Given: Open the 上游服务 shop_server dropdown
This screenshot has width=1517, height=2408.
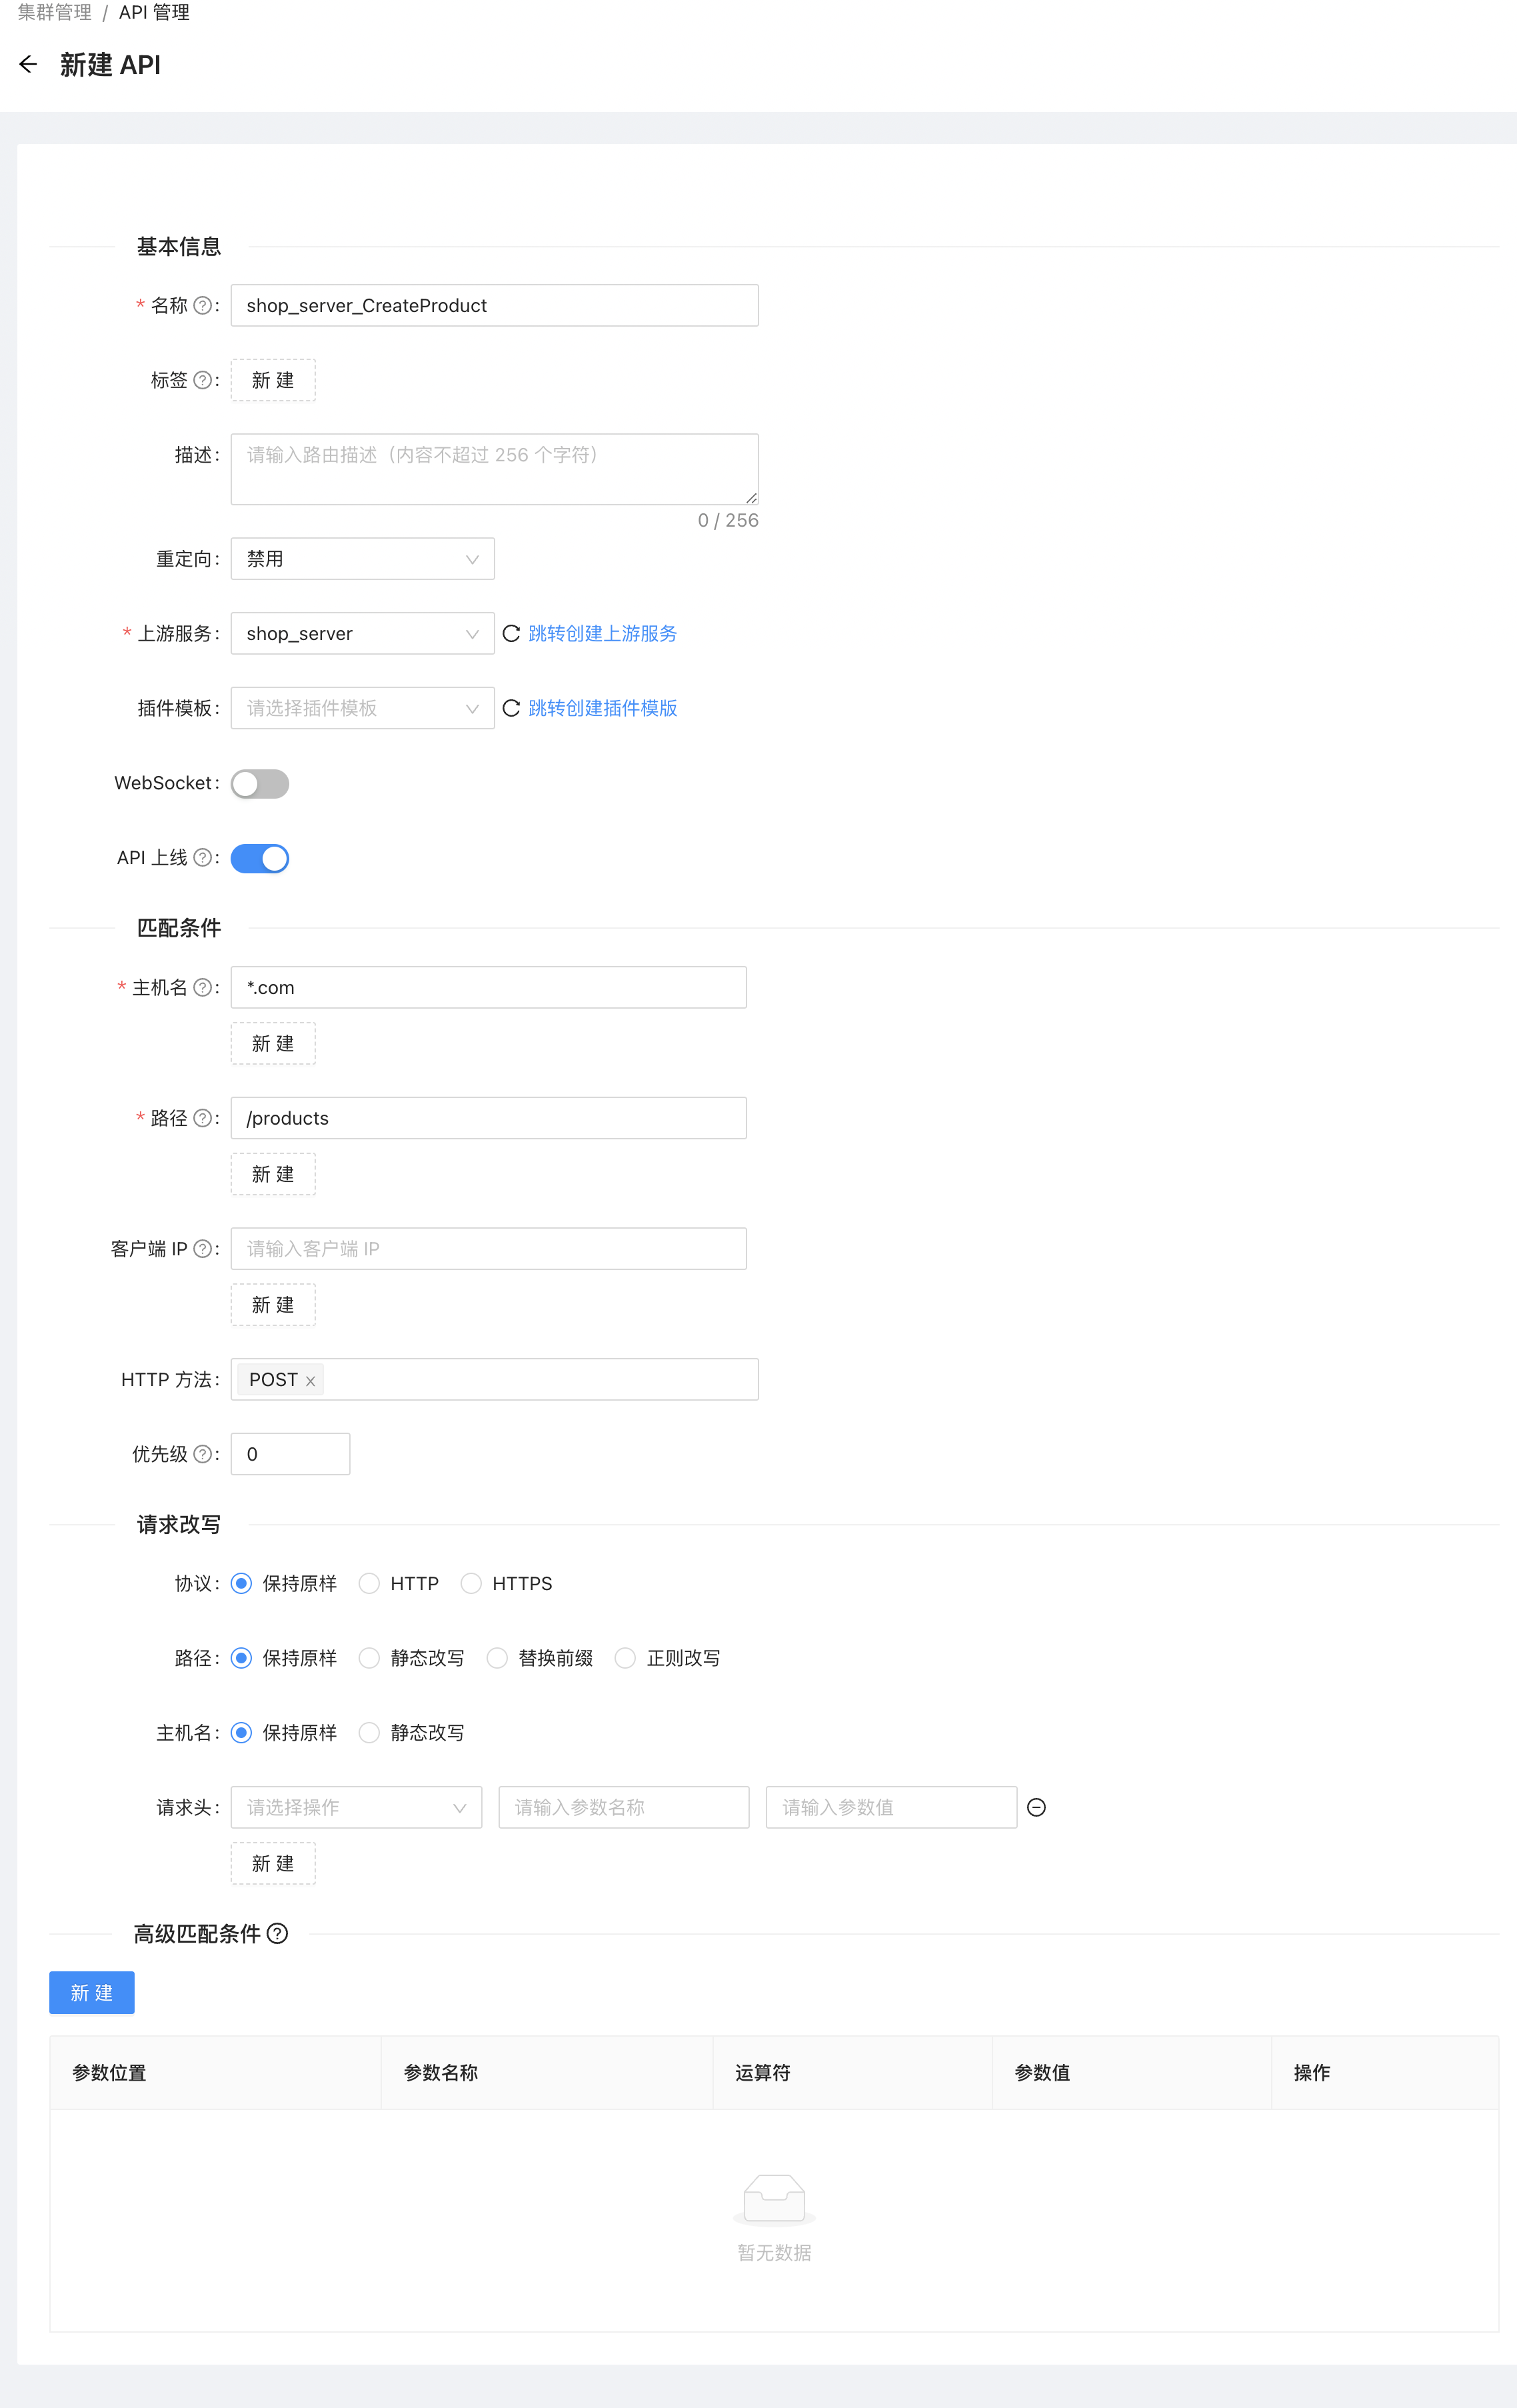Looking at the screenshot, I should coord(363,634).
